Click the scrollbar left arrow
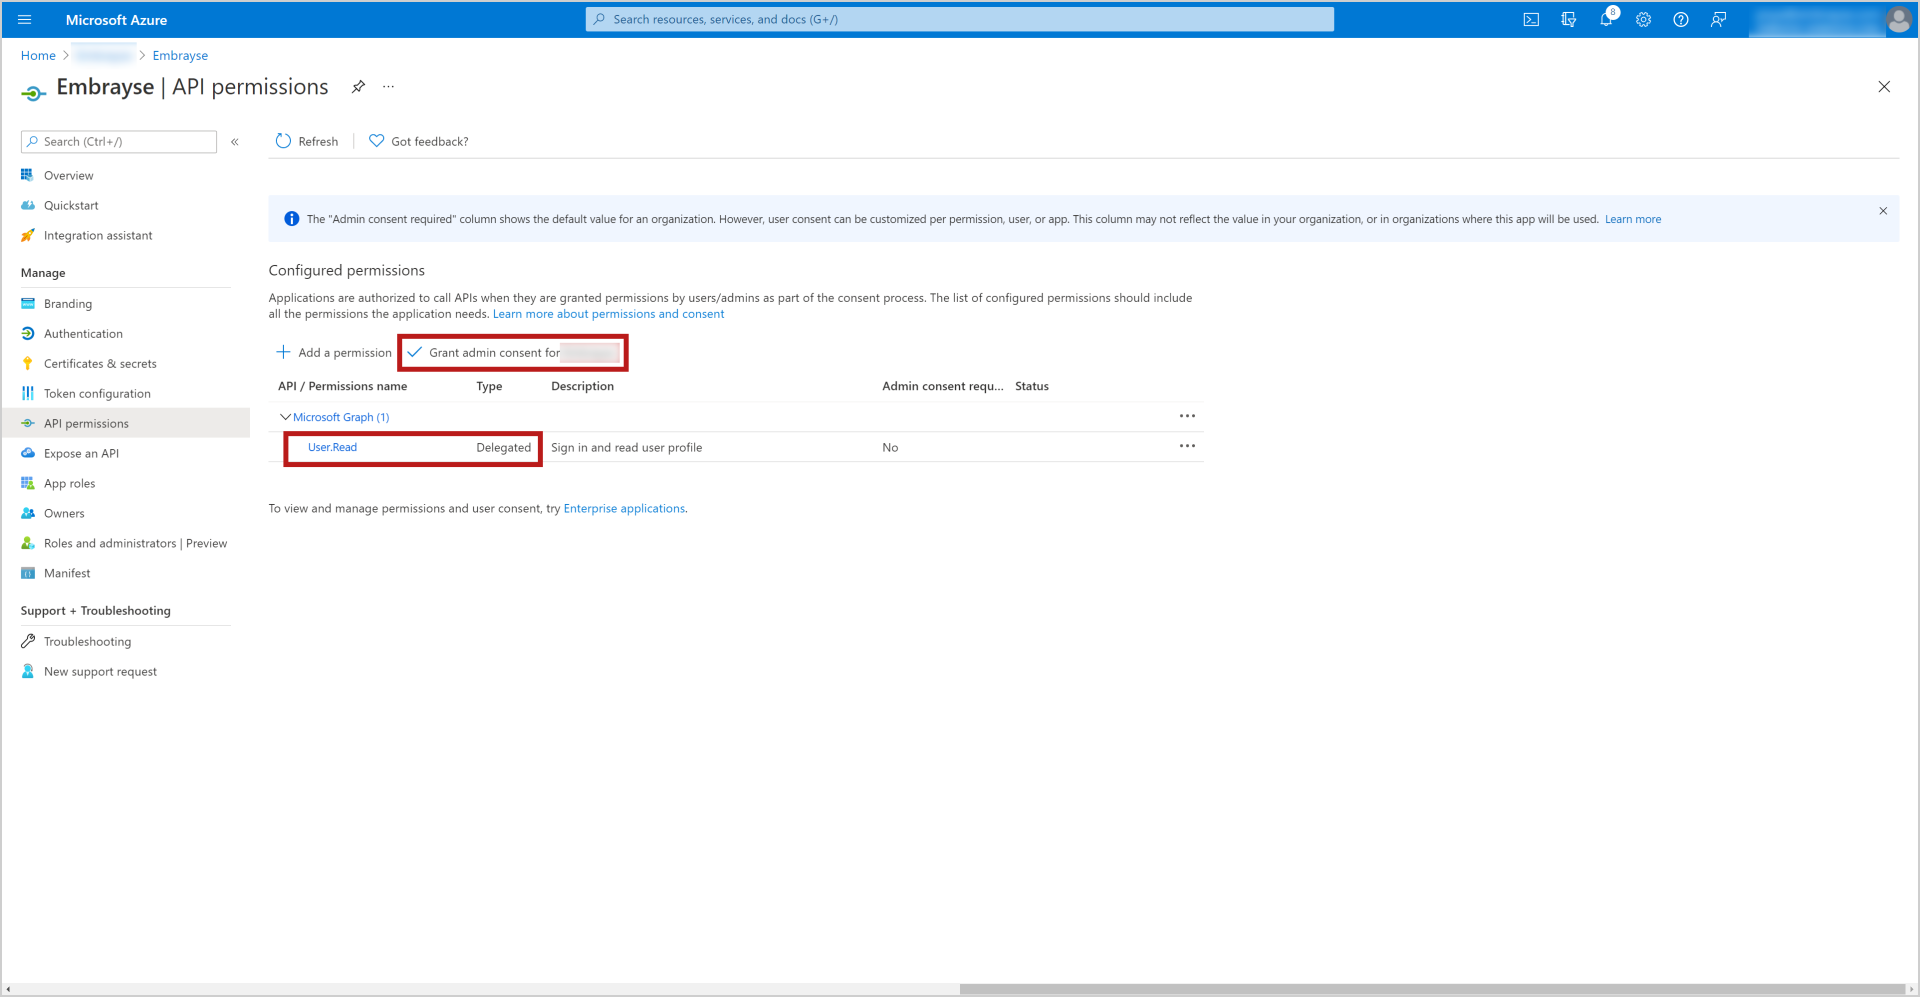Screen dimensions: 1920x997 pyautogui.click(x=8, y=989)
